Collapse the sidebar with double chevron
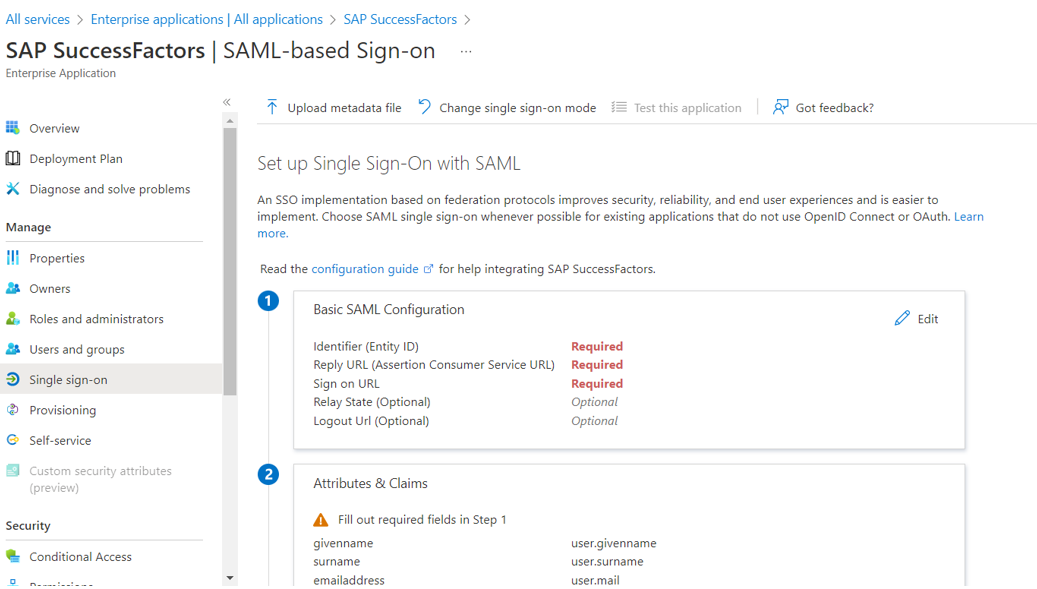 coord(227,102)
